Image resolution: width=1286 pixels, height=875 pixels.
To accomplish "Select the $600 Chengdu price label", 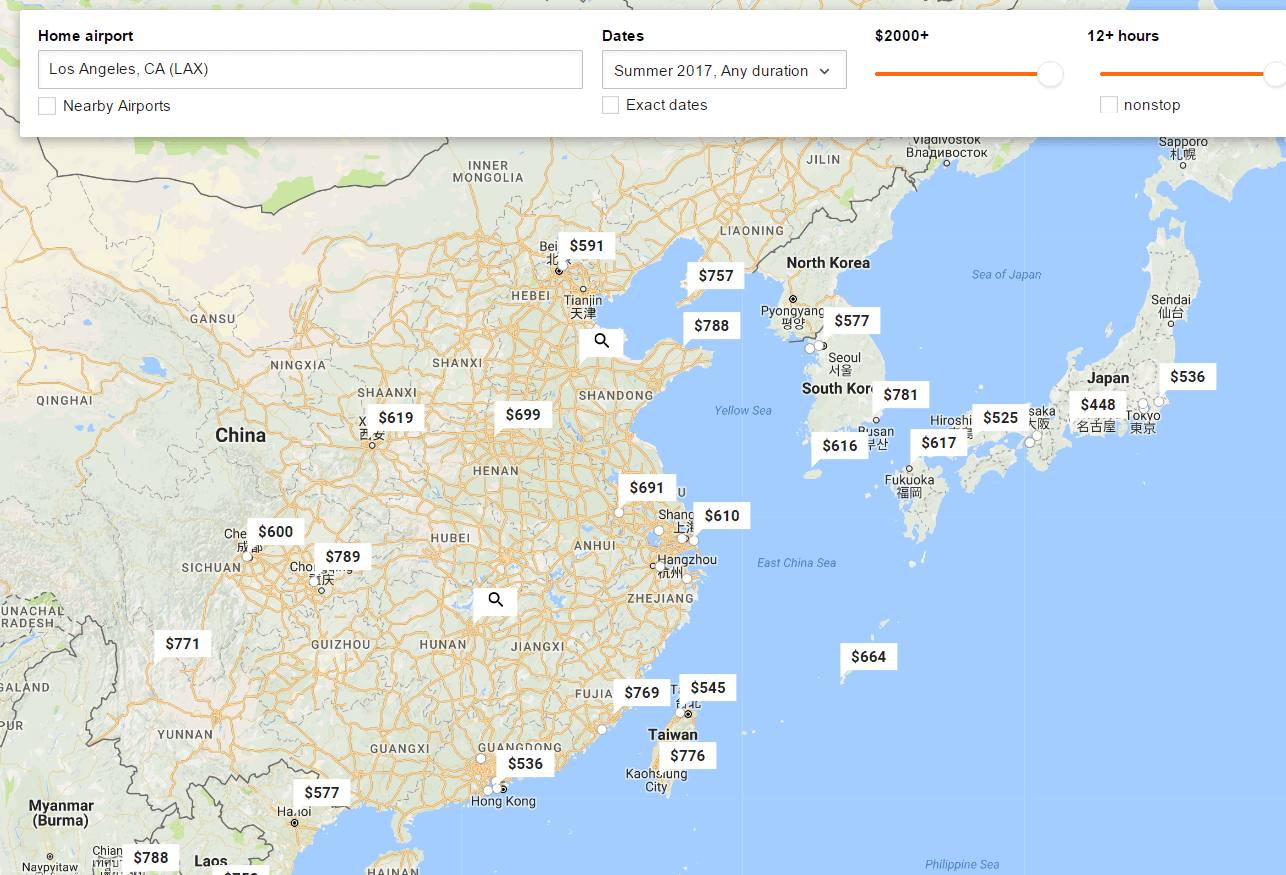I will coord(275,532).
